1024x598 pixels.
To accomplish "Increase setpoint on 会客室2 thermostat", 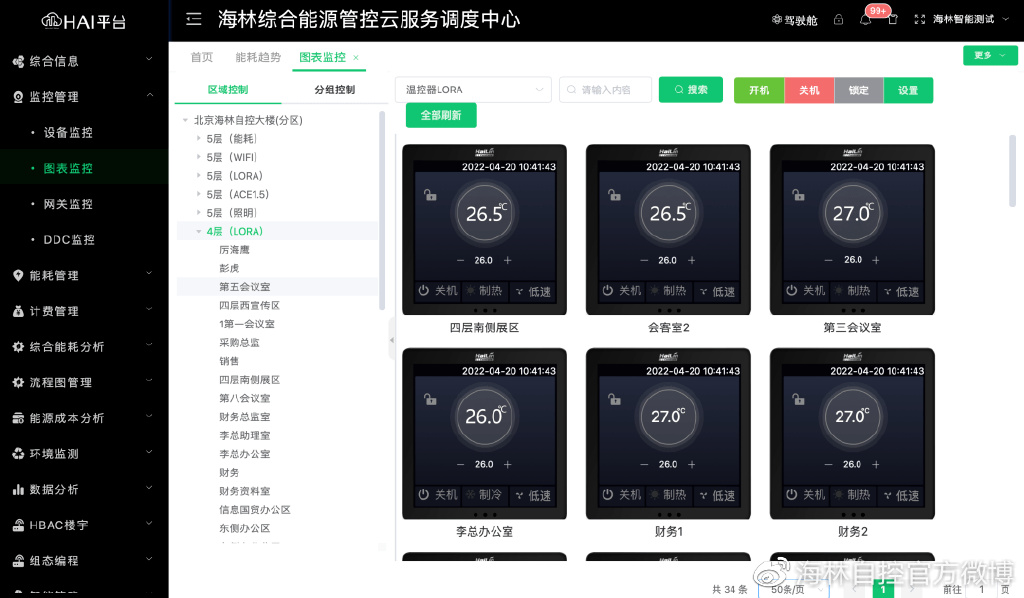I will pos(692,260).
